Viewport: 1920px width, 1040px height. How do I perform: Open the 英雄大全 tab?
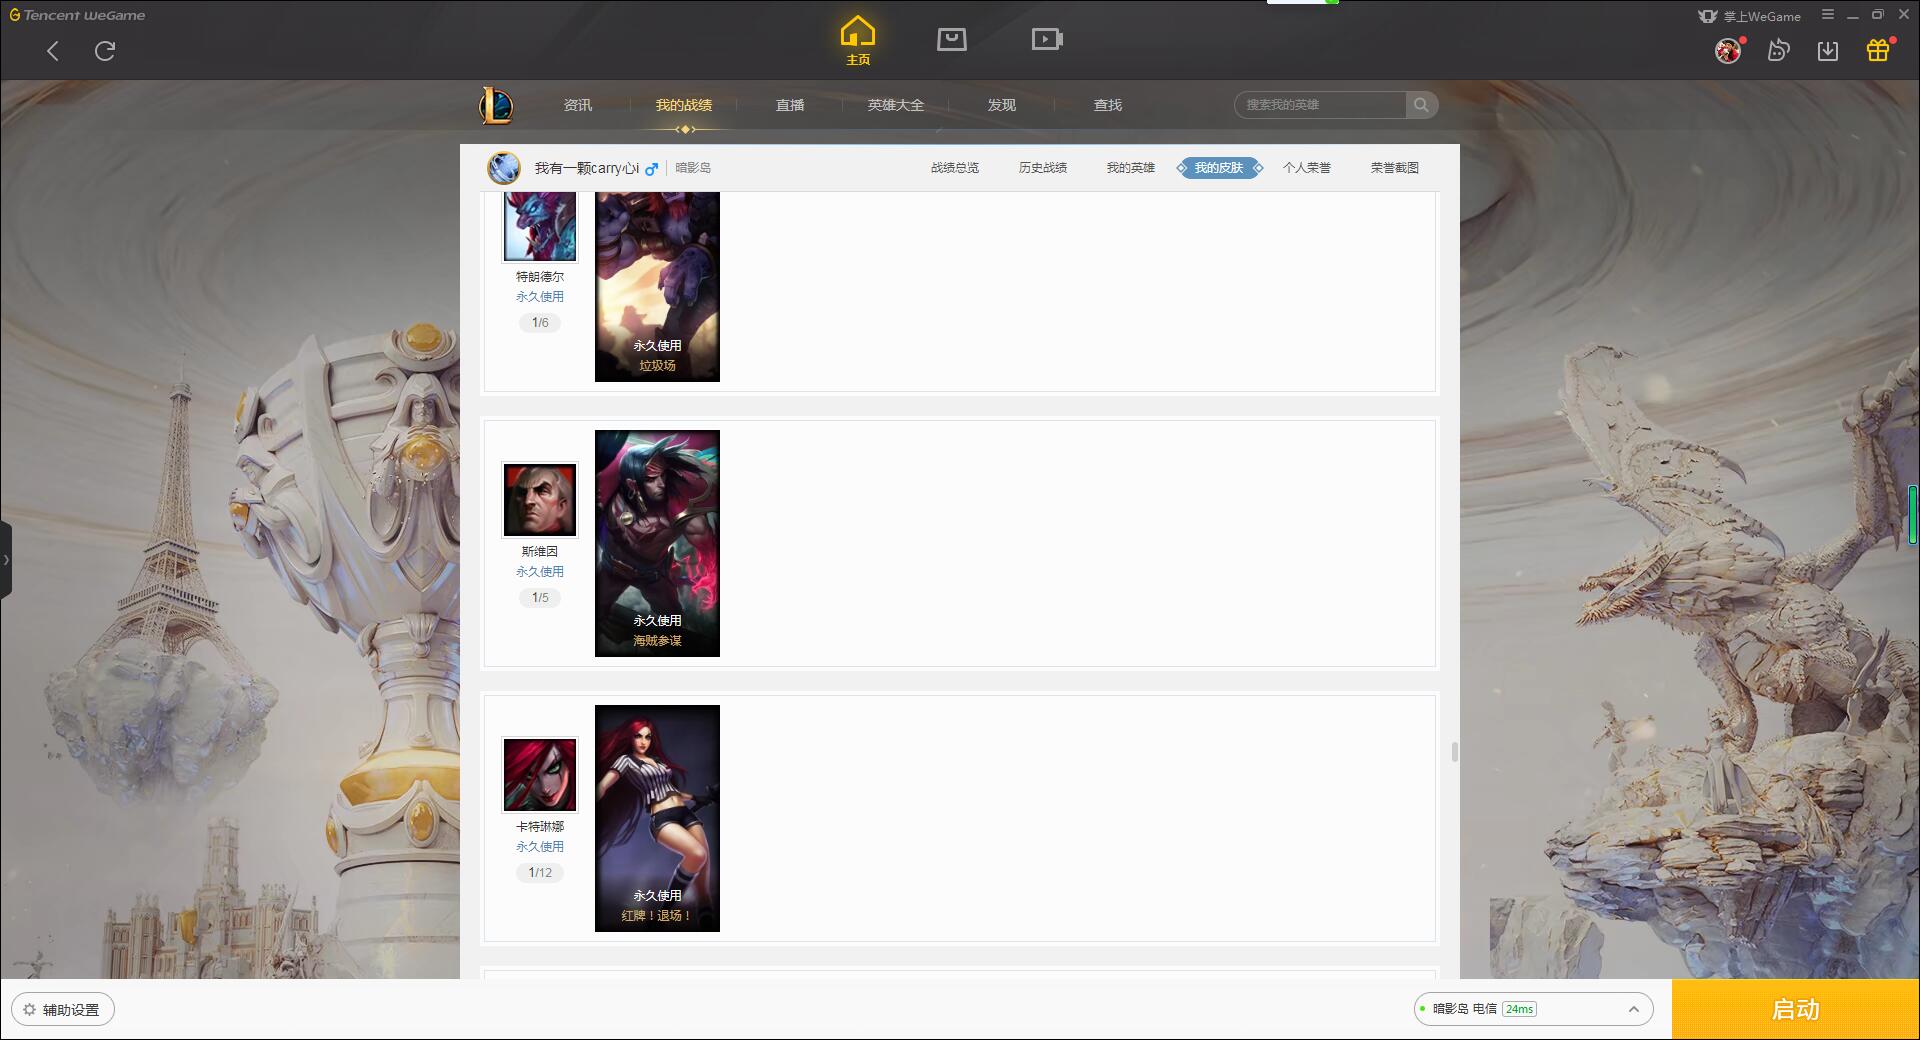click(896, 105)
